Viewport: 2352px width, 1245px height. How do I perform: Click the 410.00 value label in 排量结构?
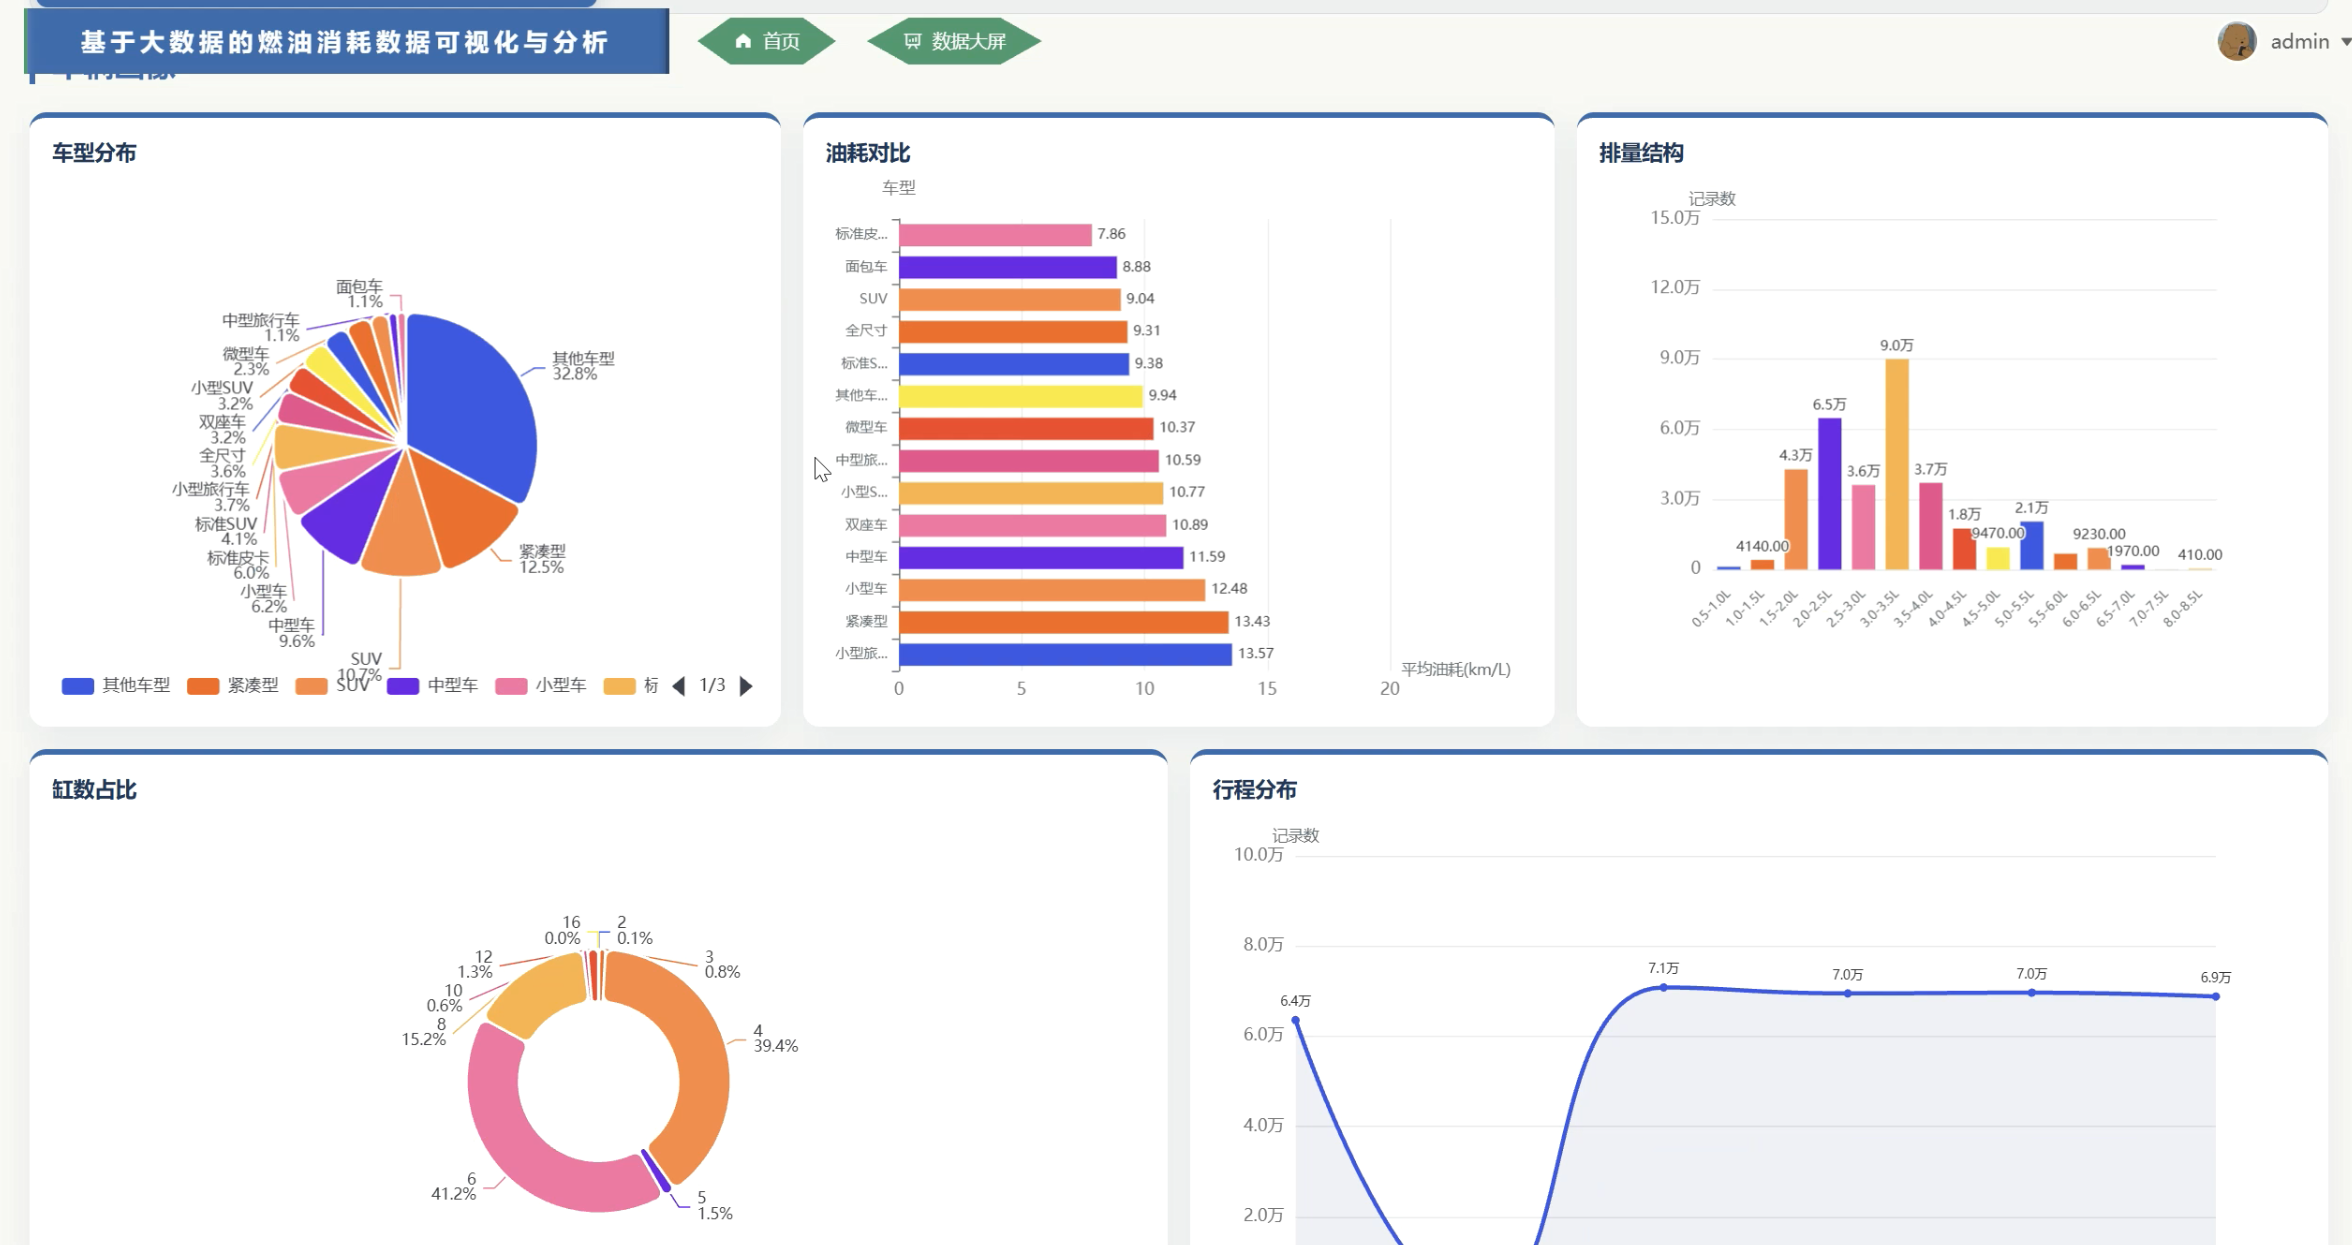pyautogui.click(x=2200, y=555)
